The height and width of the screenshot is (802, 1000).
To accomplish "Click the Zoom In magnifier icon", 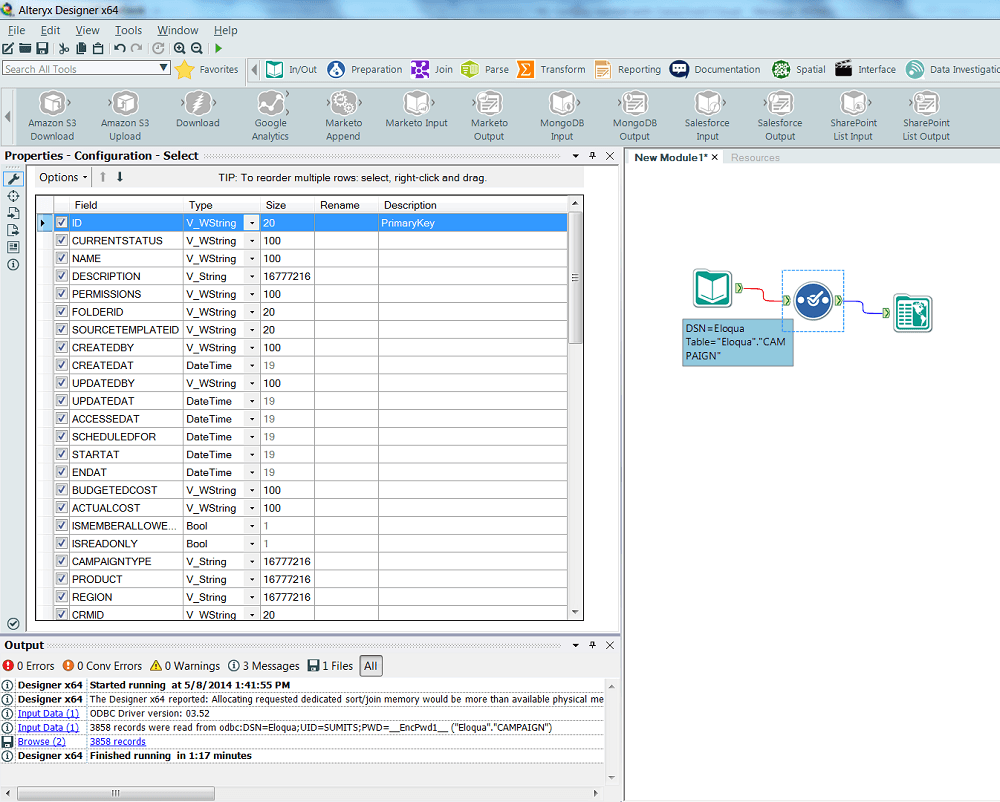I will 180,48.
